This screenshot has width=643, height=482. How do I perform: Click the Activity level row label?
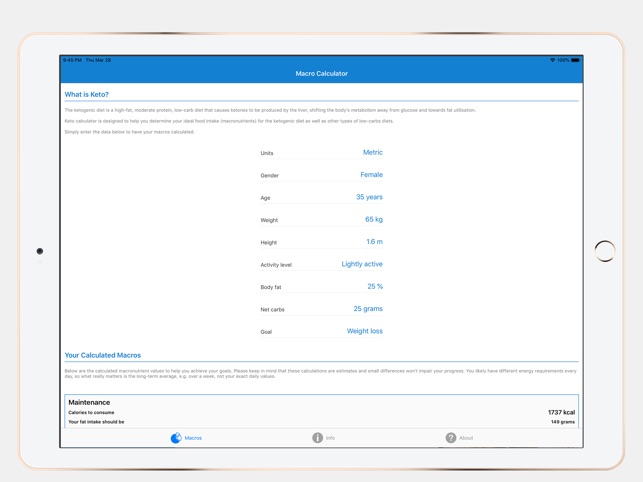[x=276, y=265]
